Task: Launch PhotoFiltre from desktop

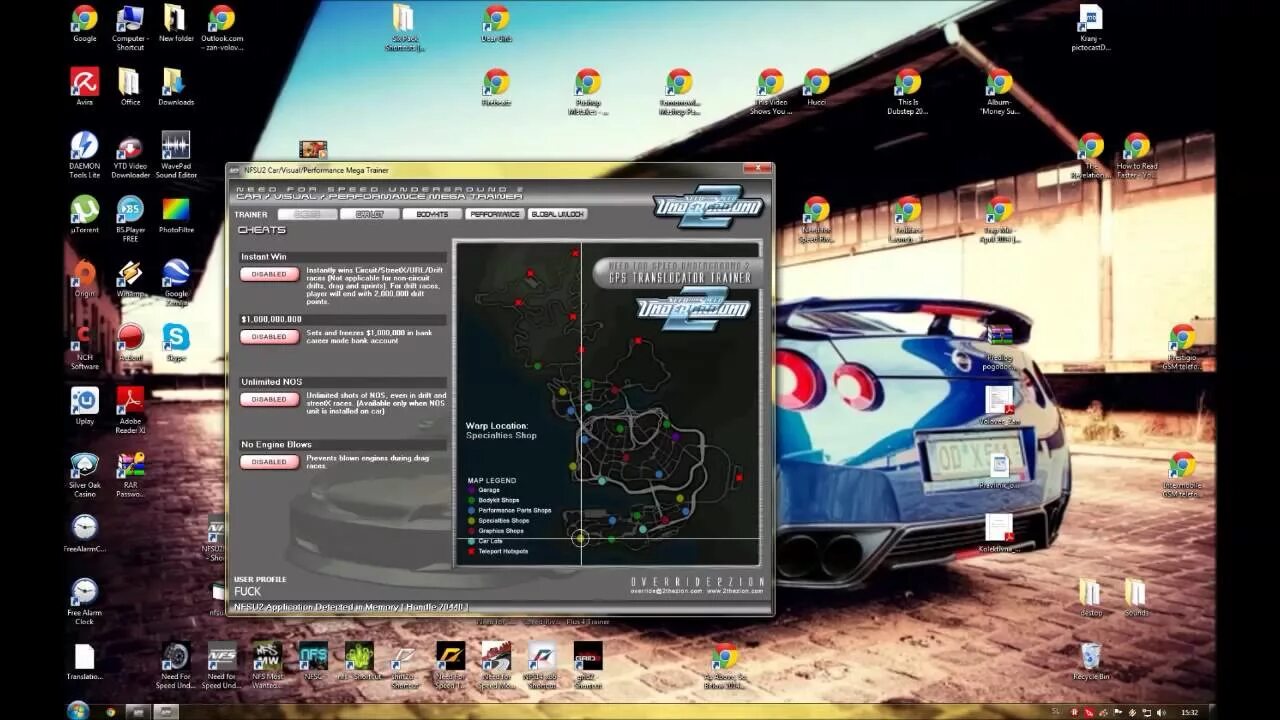Action: pyautogui.click(x=176, y=214)
